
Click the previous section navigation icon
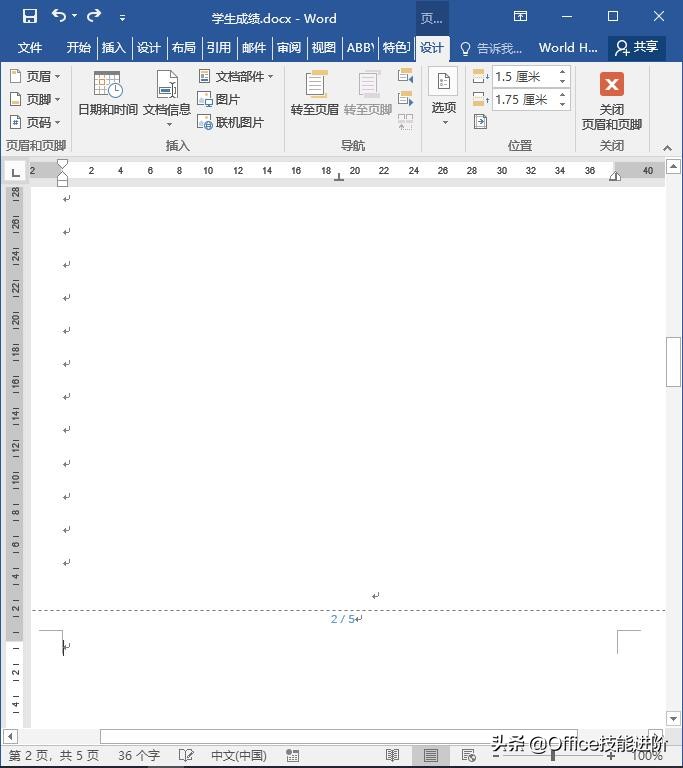click(x=405, y=76)
